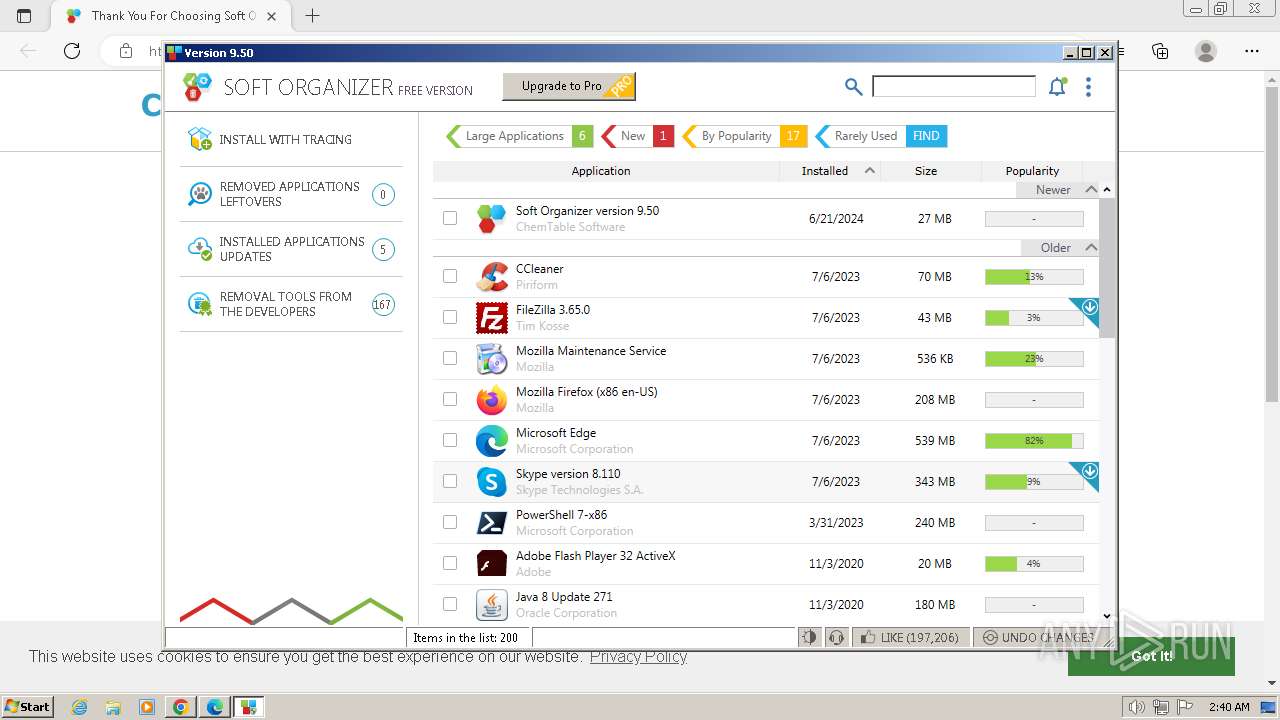This screenshot has height=720, width=1280.
Task: Click the Soft Organizer logo icon
Action: 198,87
